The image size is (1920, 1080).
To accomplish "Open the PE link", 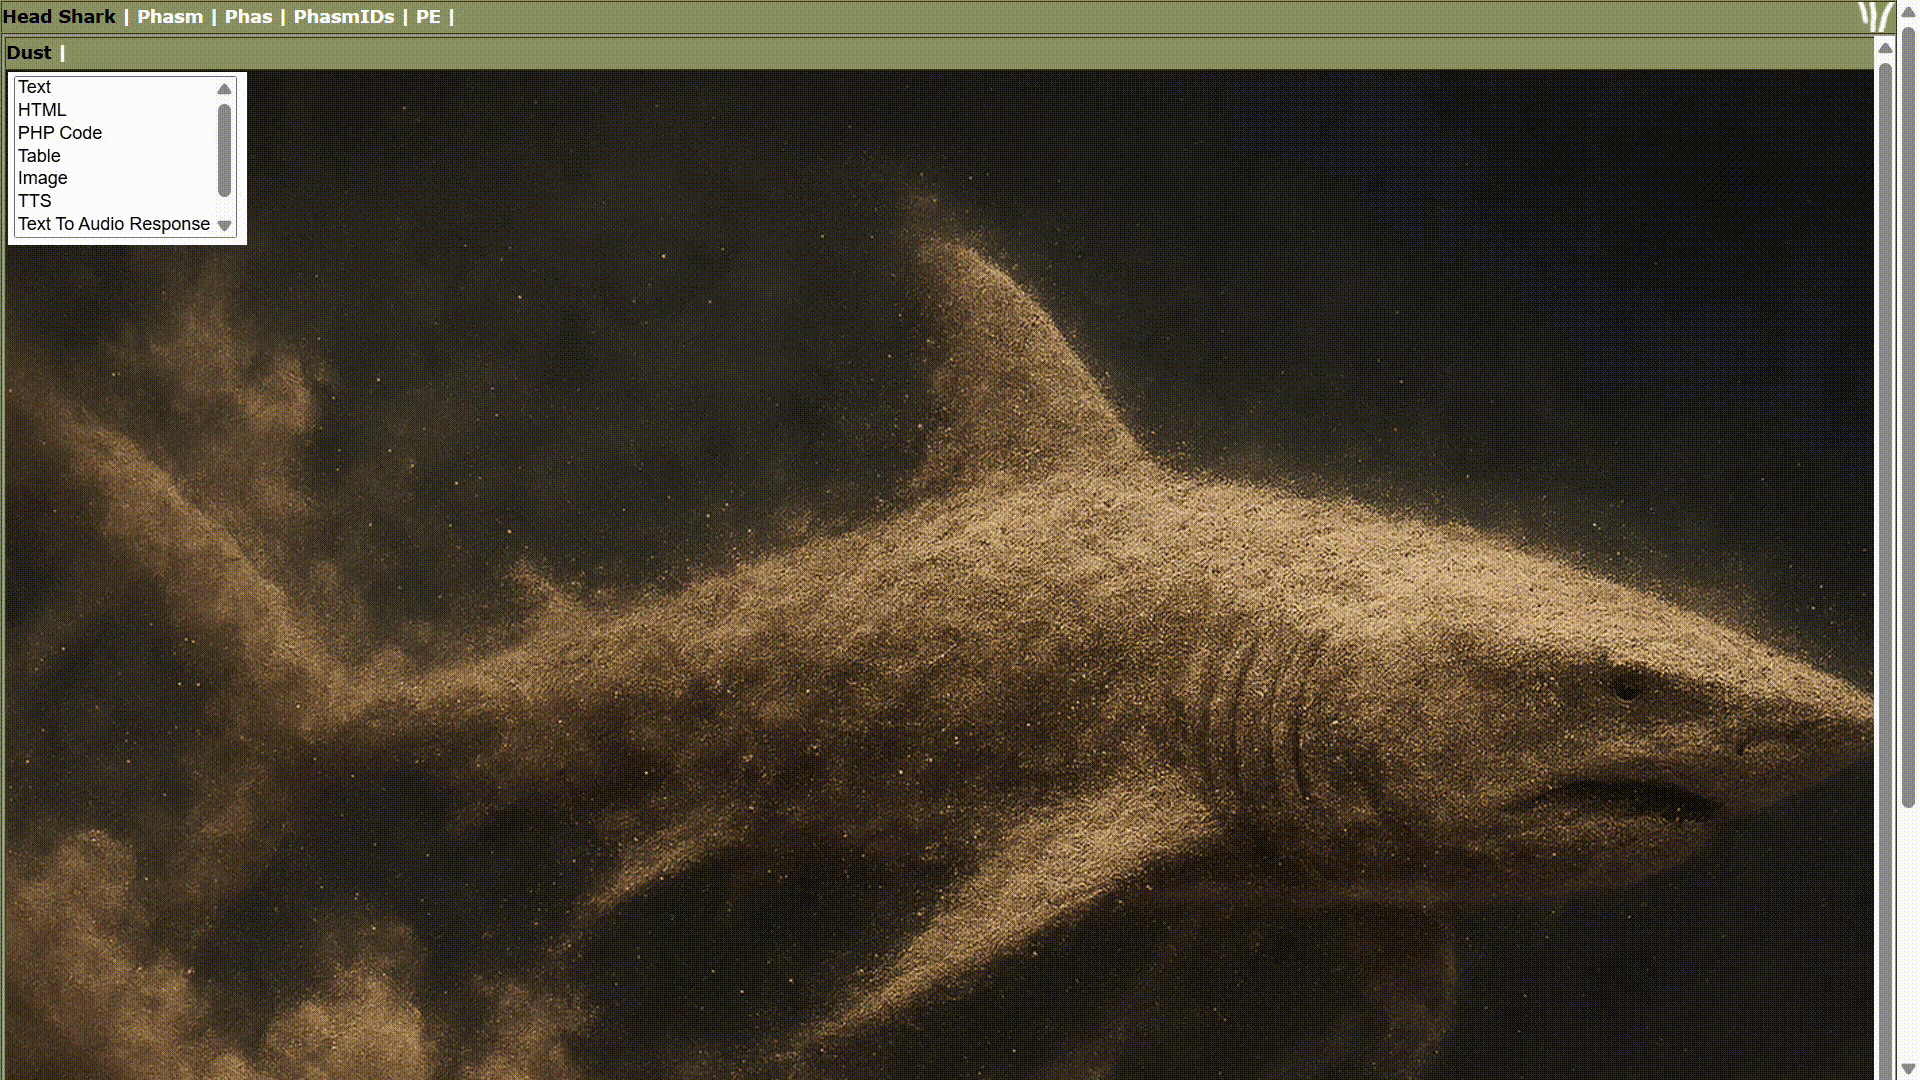I will click(428, 16).
